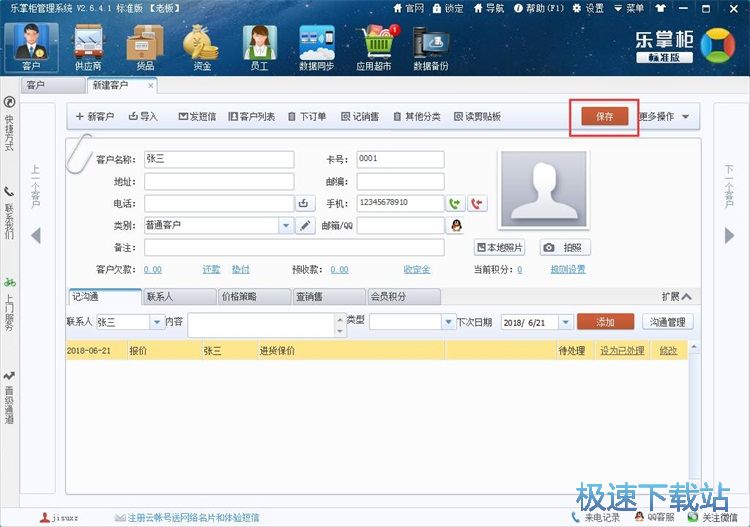This screenshot has height=527, width=750.
Task: Open the 类型 type dropdown
Action: [x=448, y=322]
